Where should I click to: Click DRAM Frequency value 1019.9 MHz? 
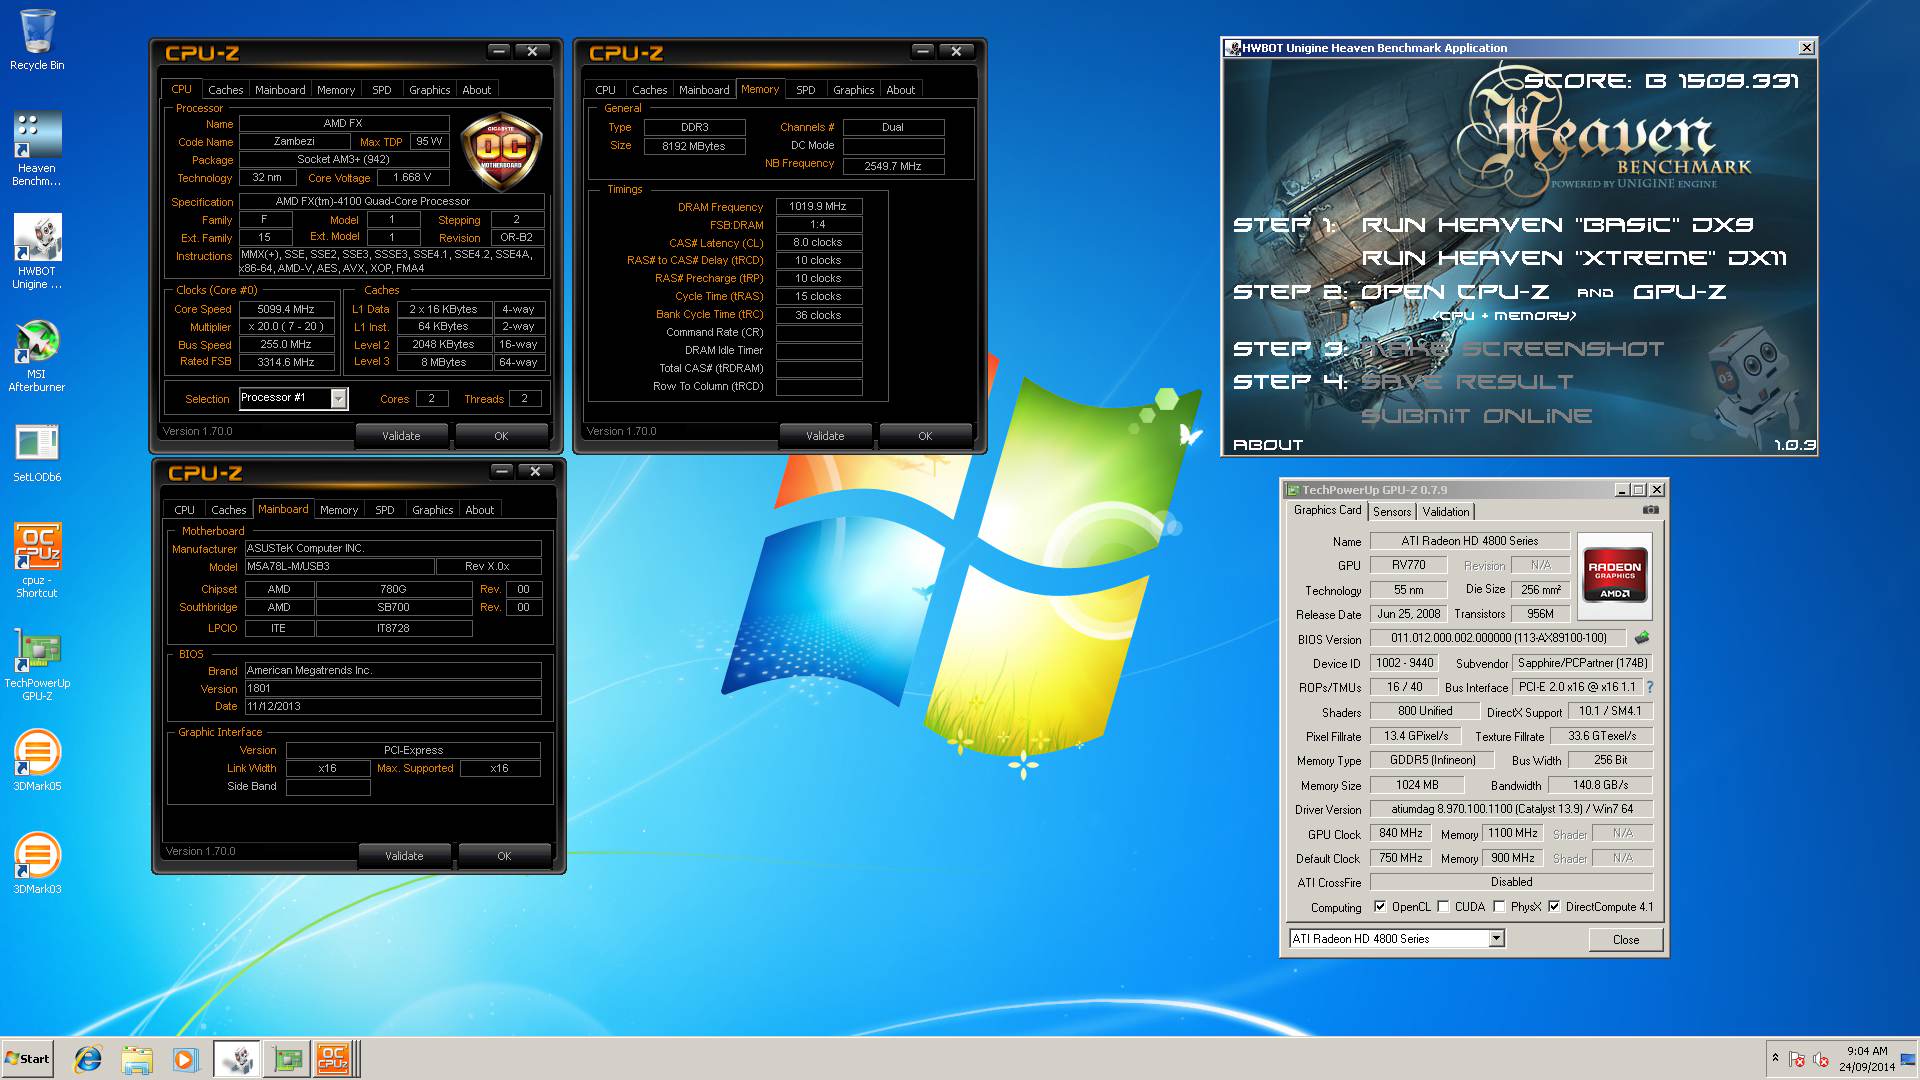pyautogui.click(x=818, y=207)
